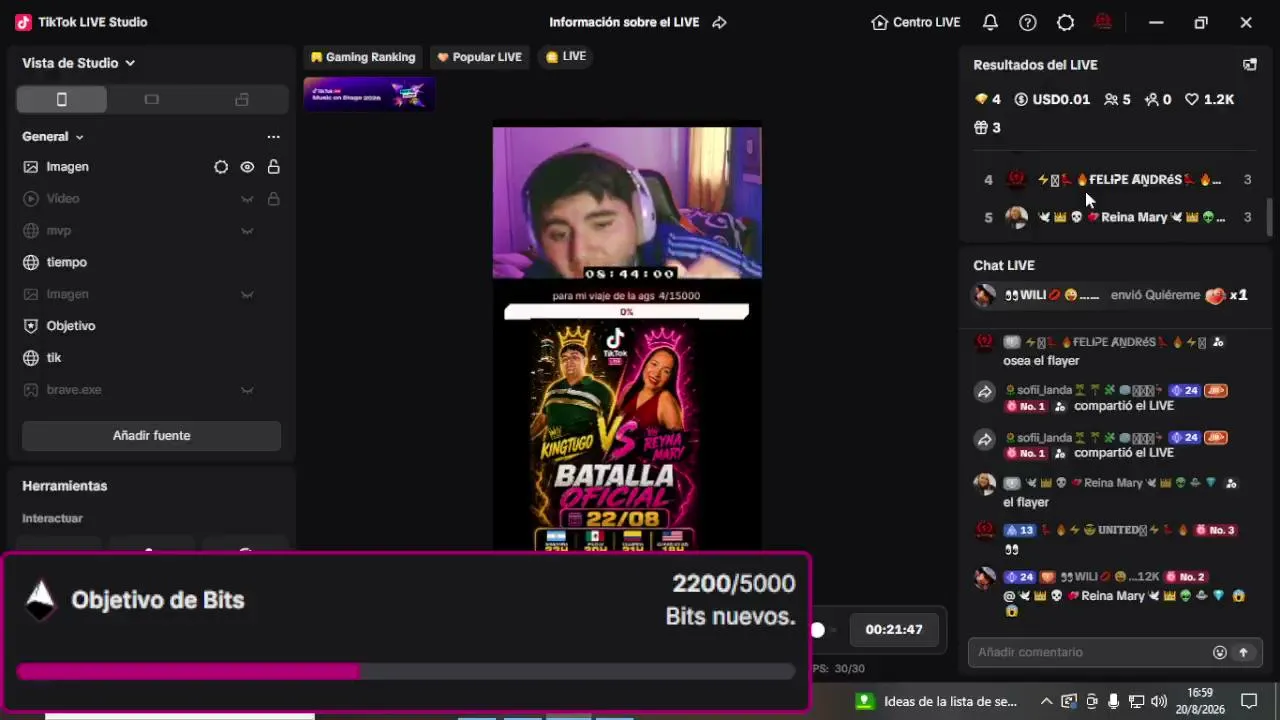The height and width of the screenshot is (720, 1280).
Task: Switch to landscape layout mode
Action: click(x=151, y=99)
